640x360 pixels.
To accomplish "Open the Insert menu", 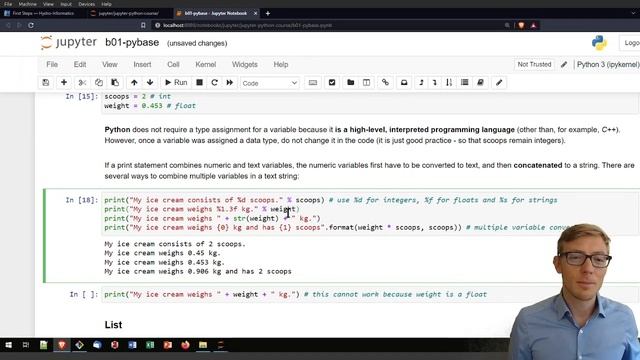I will pyautogui.click(x=142, y=64).
